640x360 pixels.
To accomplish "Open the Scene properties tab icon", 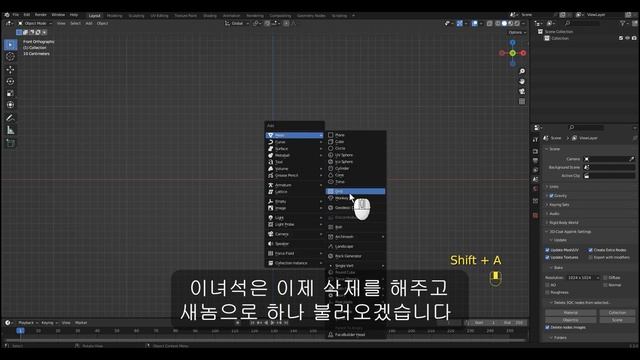I will tap(535, 179).
